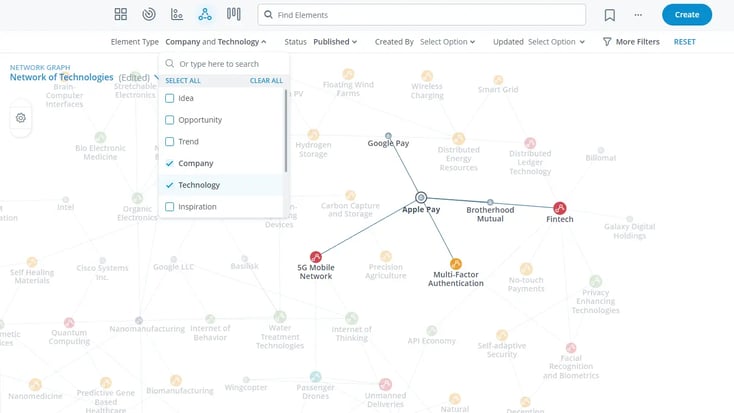Image resolution: width=734 pixels, height=413 pixels.
Task: Click the Network of Technologies title
Action: coord(61,77)
